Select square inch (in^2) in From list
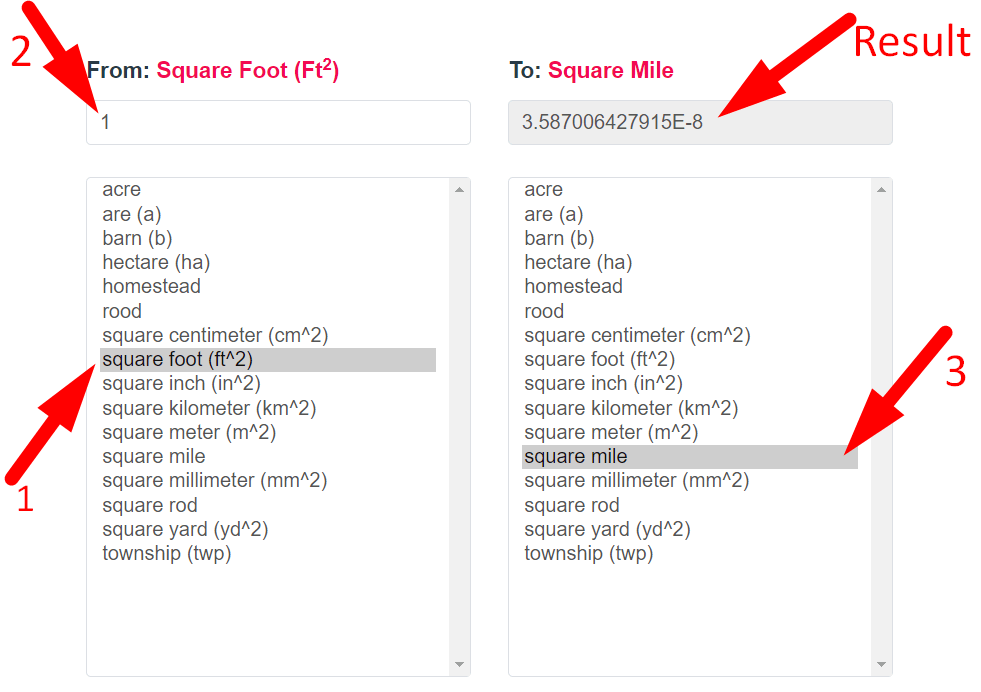The width and height of the screenshot is (981, 692). 180,383
